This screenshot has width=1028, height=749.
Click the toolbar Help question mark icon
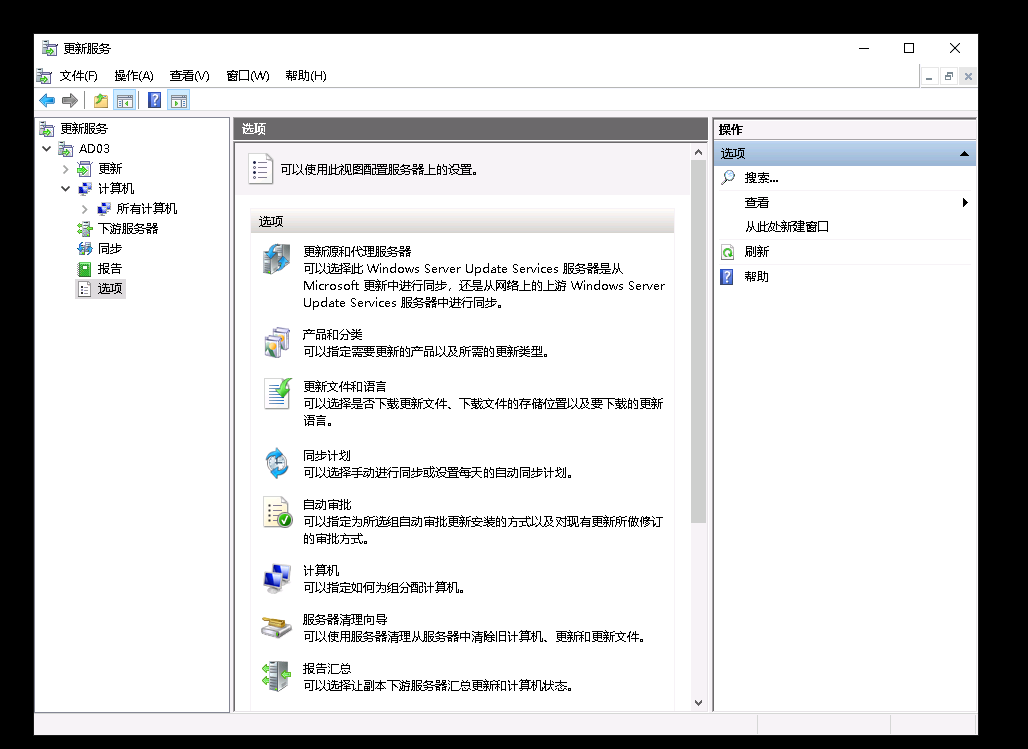tap(154, 100)
